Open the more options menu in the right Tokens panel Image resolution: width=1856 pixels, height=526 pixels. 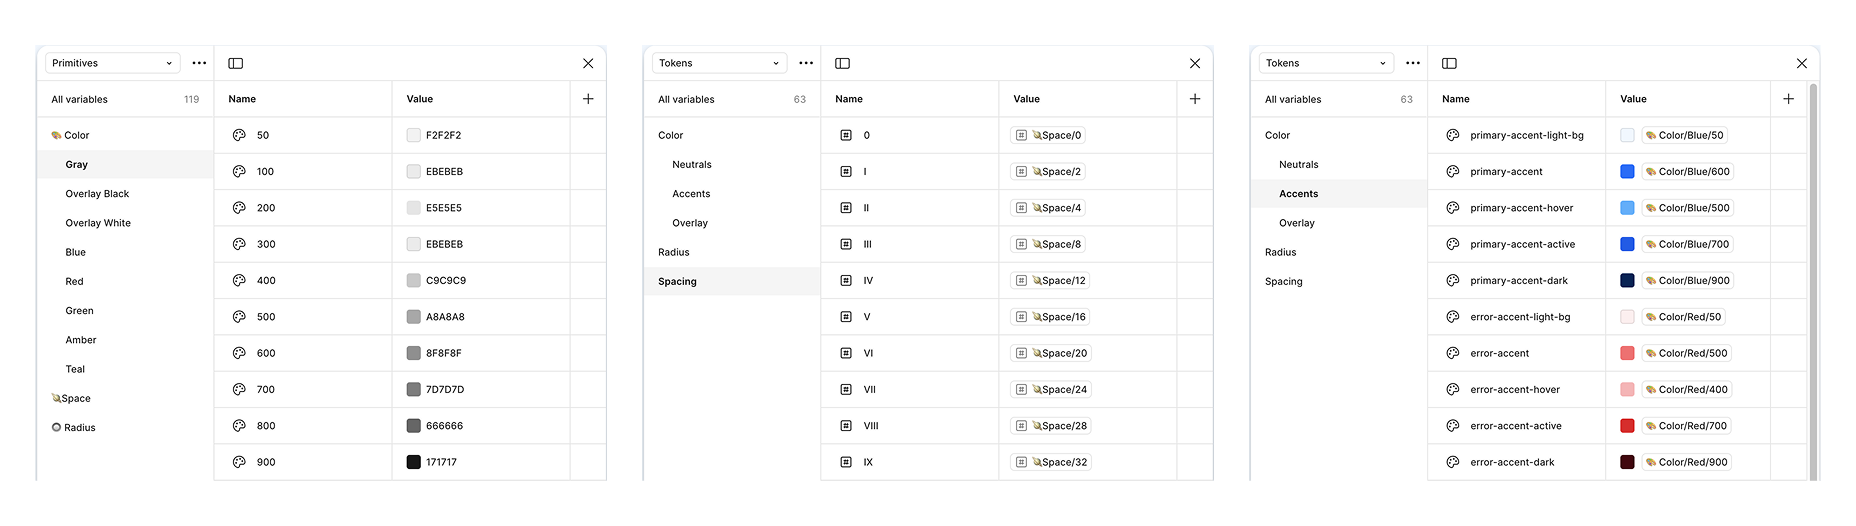[1413, 63]
